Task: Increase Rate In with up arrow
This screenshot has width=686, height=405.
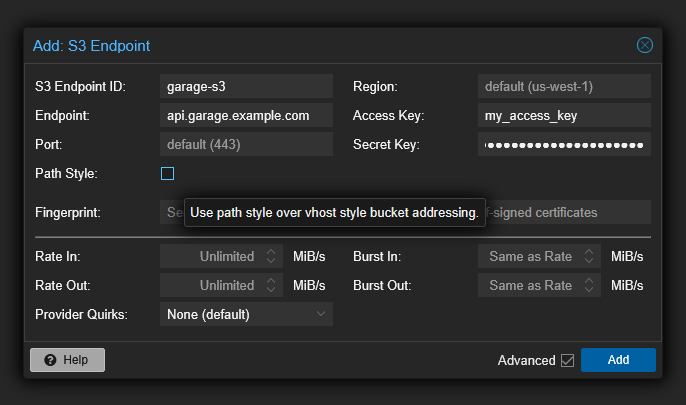Action: (271, 251)
